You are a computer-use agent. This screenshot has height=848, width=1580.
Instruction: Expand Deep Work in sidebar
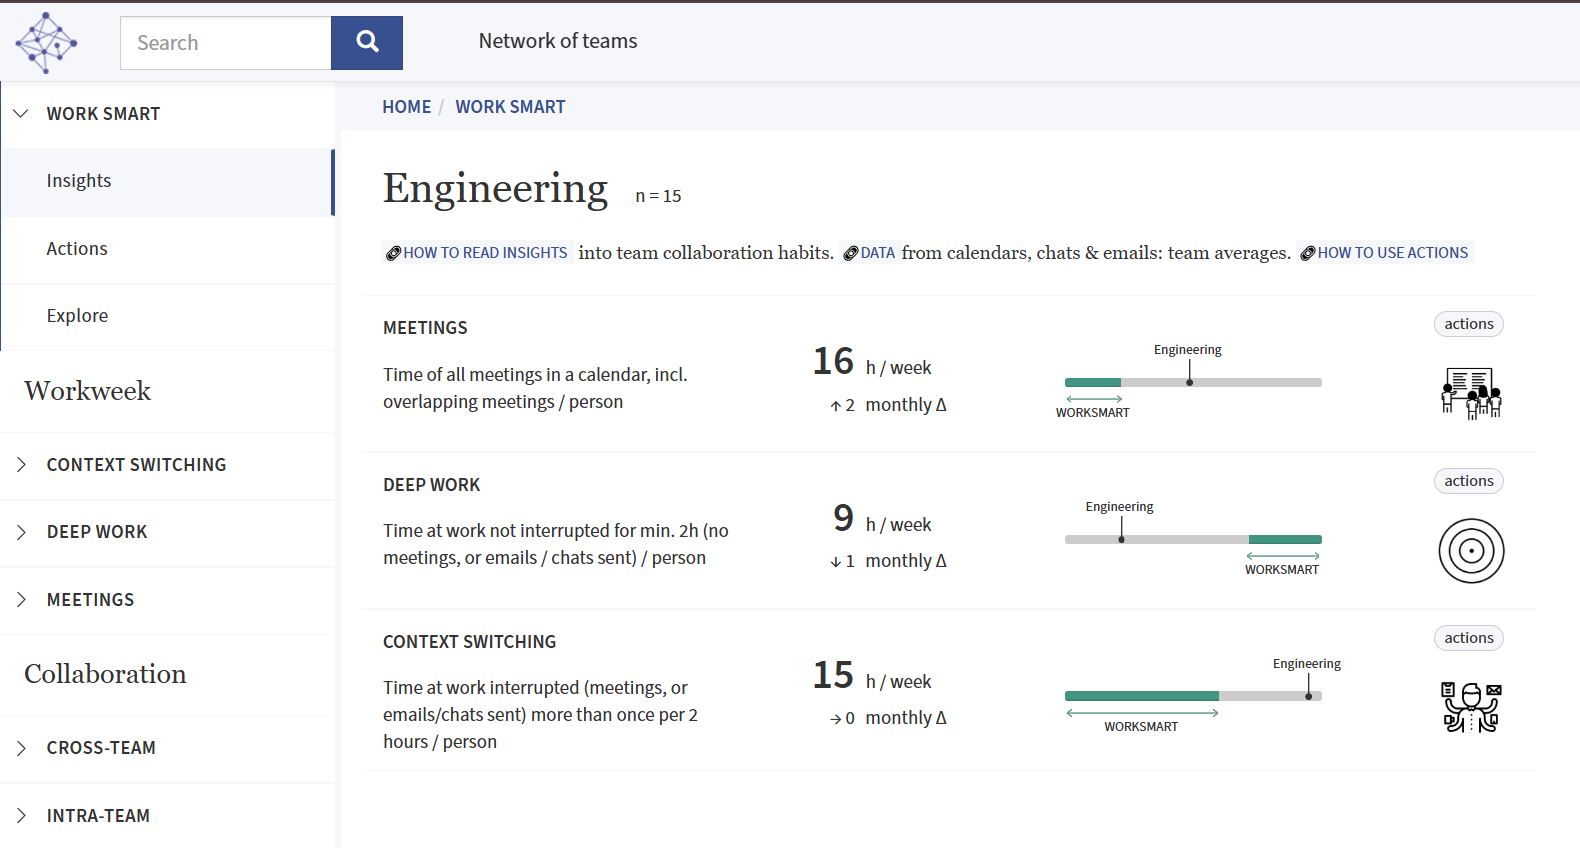pos(21,532)
